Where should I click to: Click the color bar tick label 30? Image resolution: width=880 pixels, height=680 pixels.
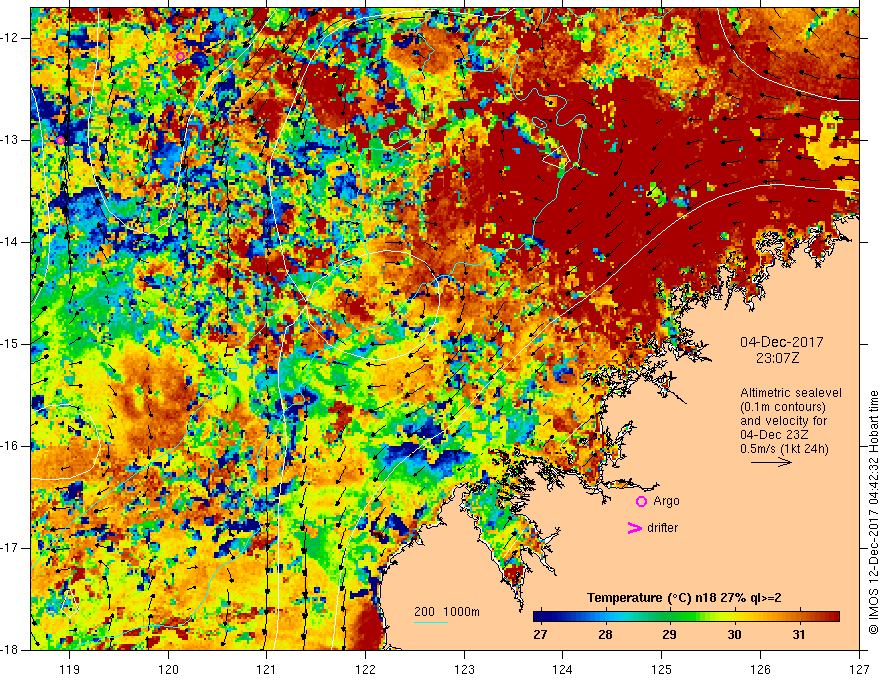734,635
